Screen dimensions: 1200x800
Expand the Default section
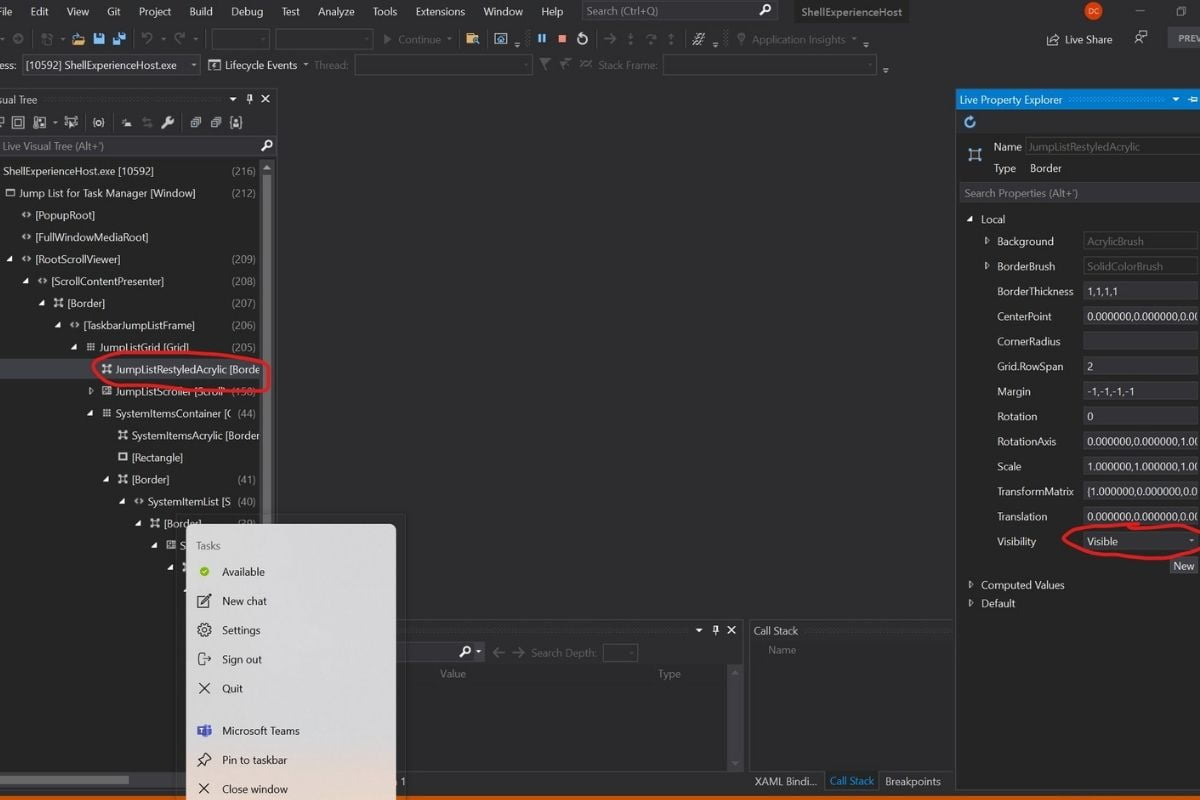970,603
